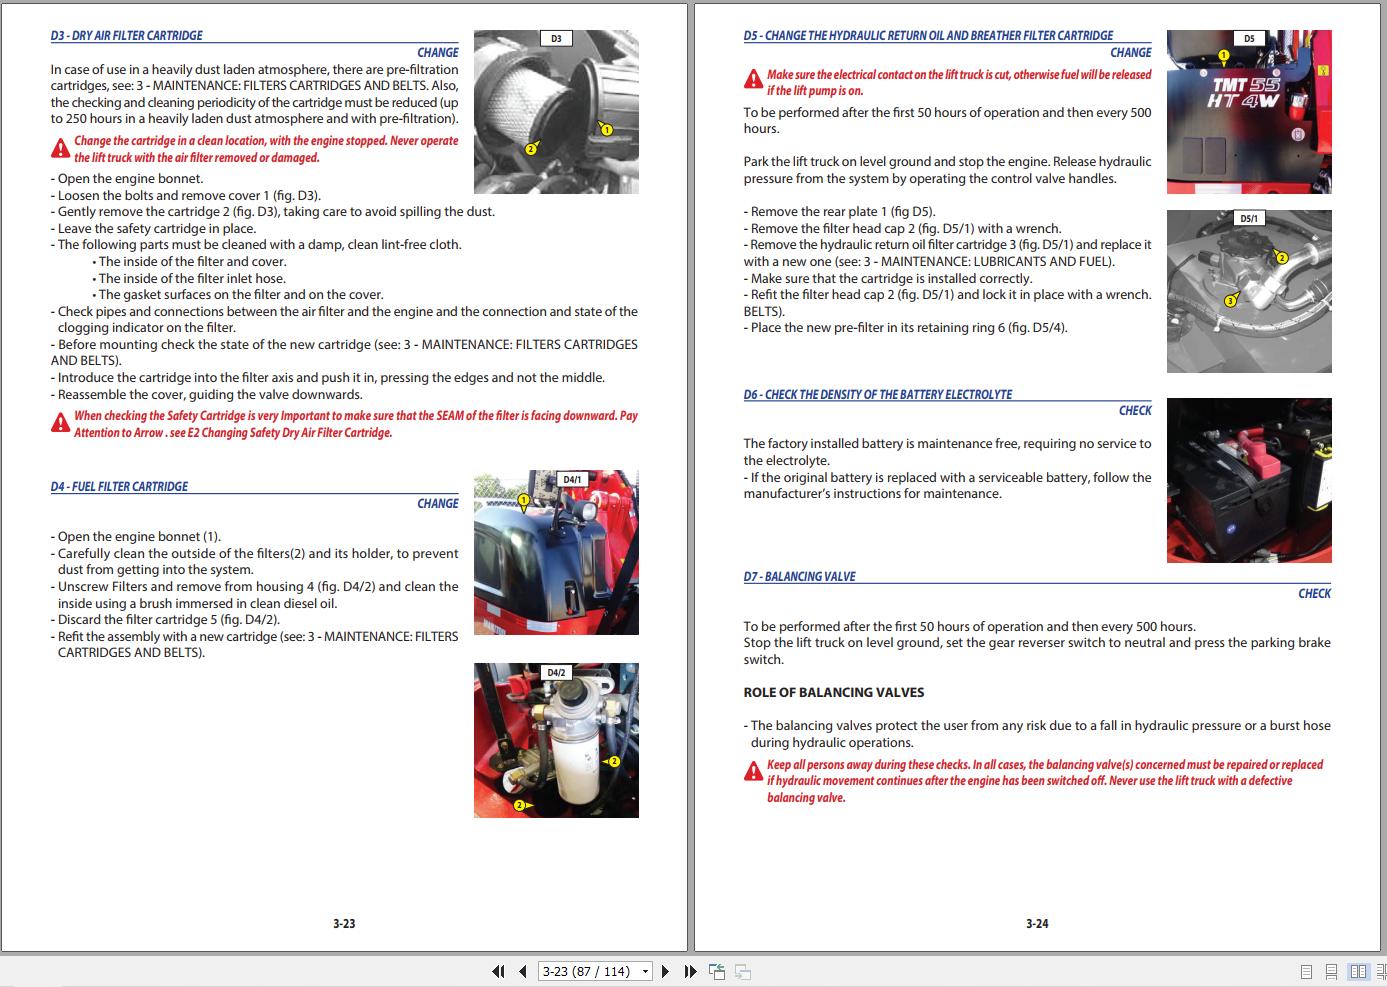Go back one page with the previous arrow
The height and width of the screenshot is (987, 1387).
522,970
